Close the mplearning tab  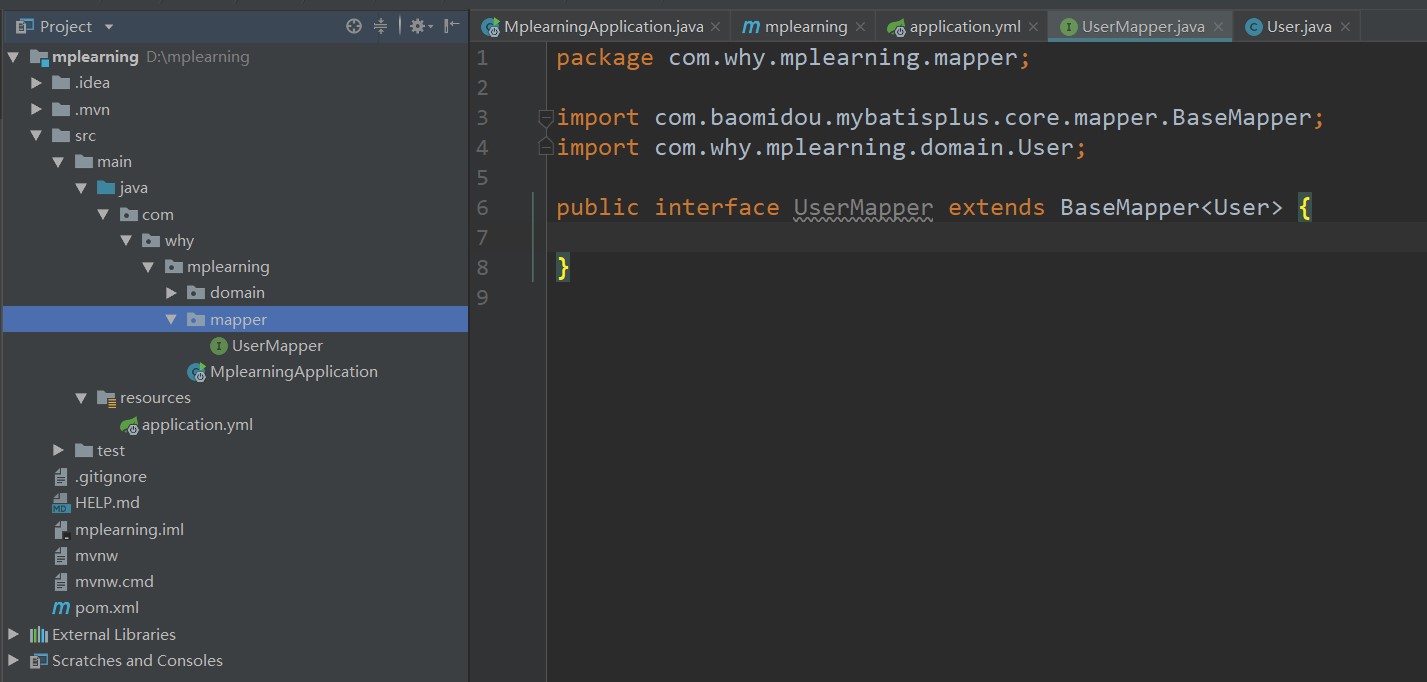pos(861,27)
